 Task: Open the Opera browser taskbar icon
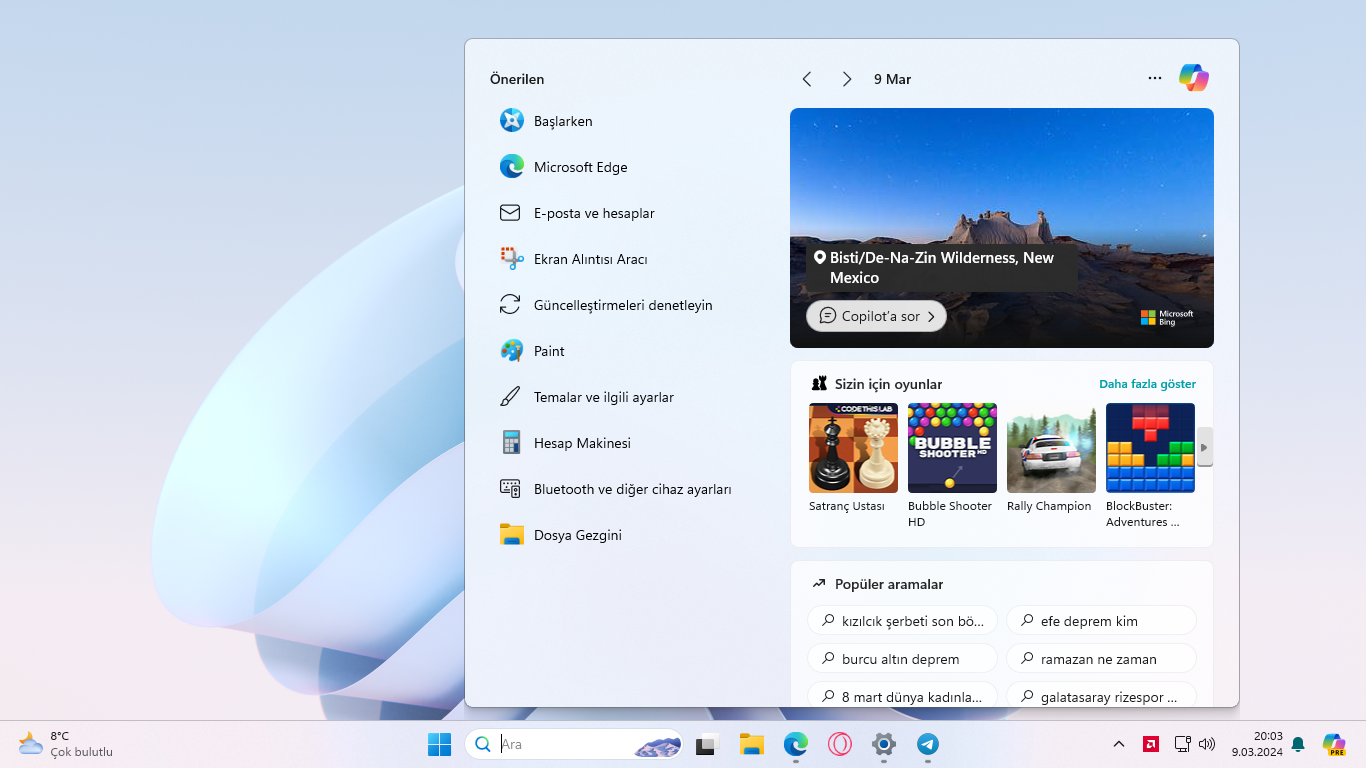(839, 744)
